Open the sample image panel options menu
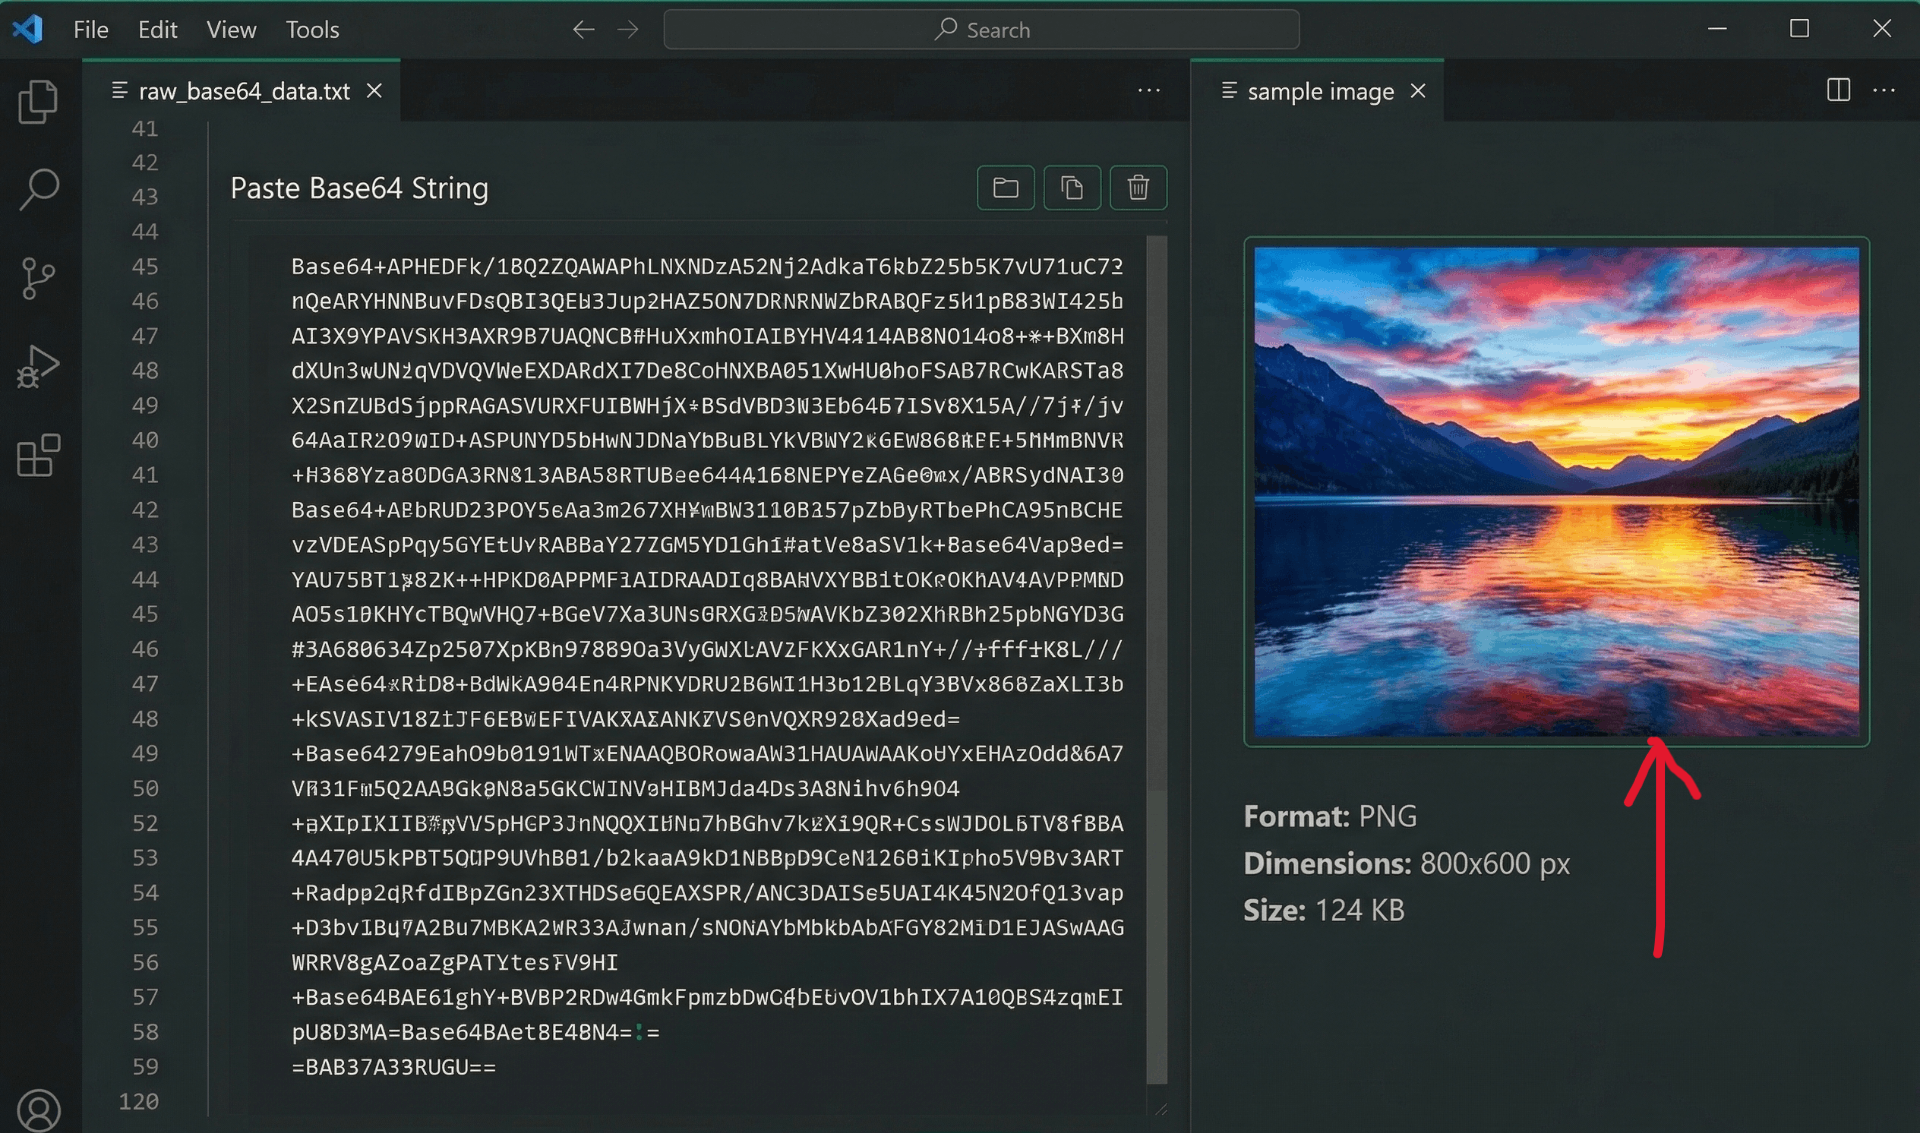1920x1133 pixels. pyautogui.click(x=1884, y=90)
